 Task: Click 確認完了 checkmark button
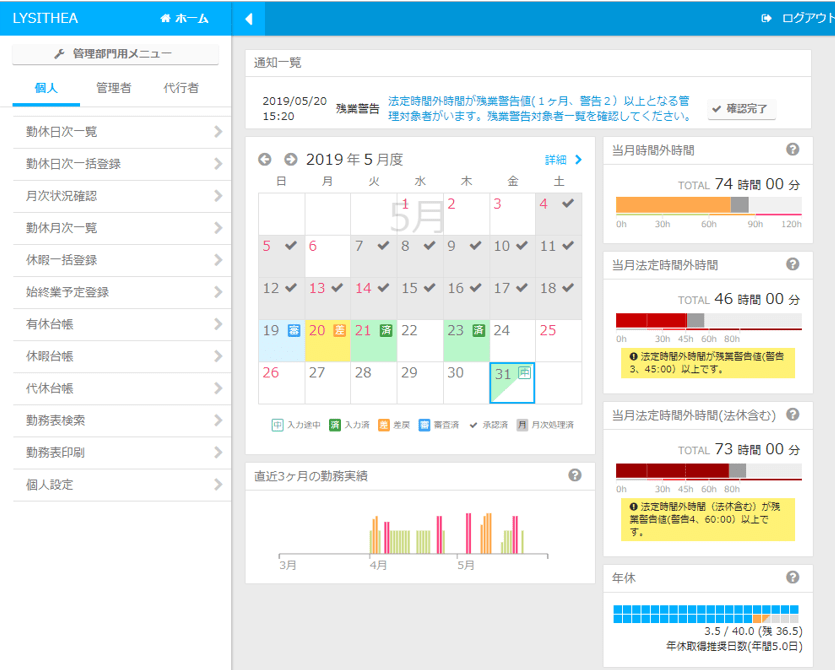[741, 109]
